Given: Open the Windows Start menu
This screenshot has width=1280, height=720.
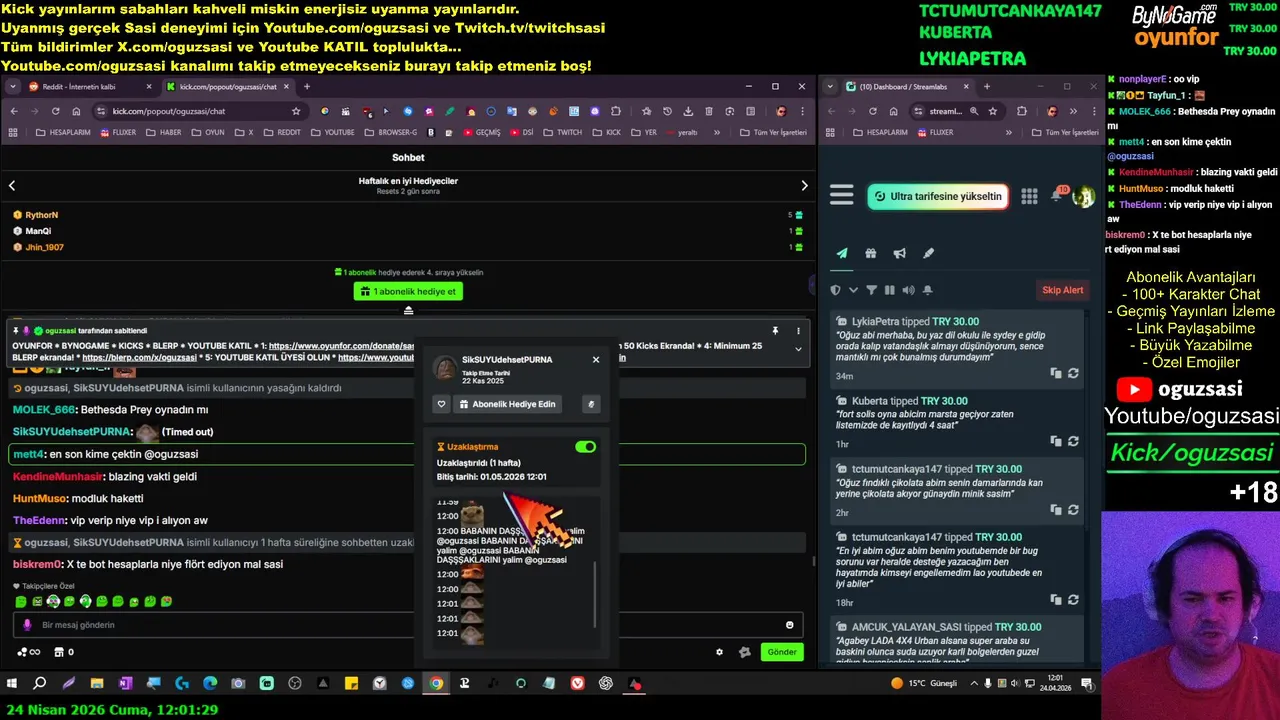Looking at the screenshot, I should (12, 684).
